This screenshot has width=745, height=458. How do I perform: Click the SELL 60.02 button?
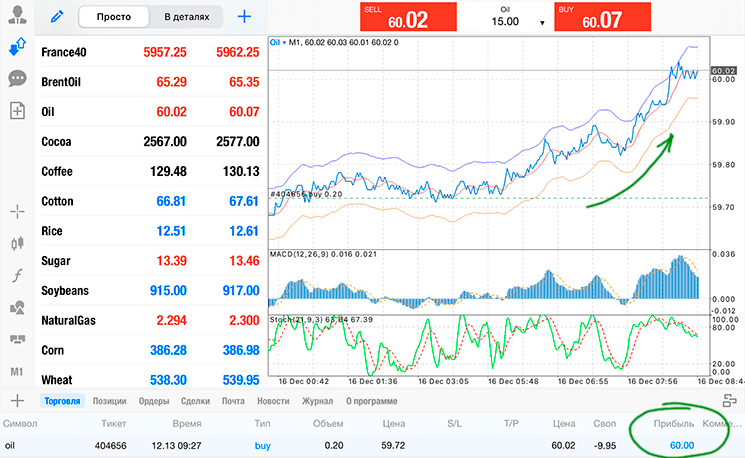click(x=409, y=17)
